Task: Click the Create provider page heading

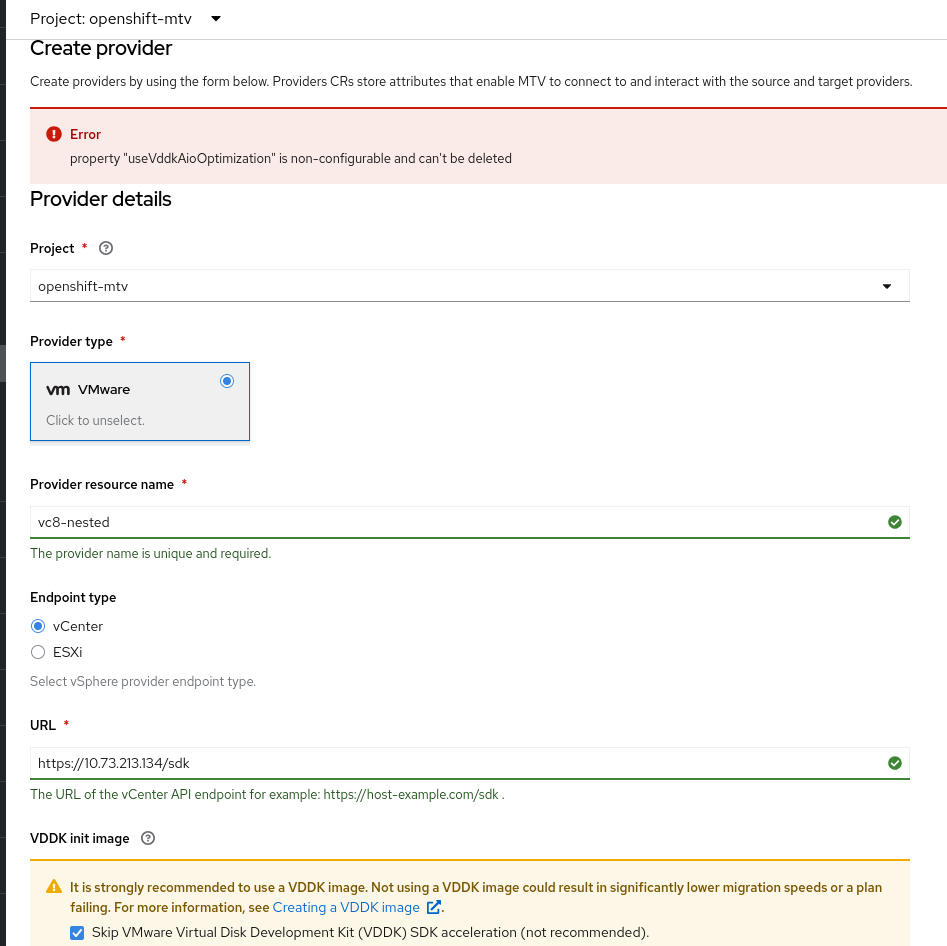Action: (x=101, y=48)
